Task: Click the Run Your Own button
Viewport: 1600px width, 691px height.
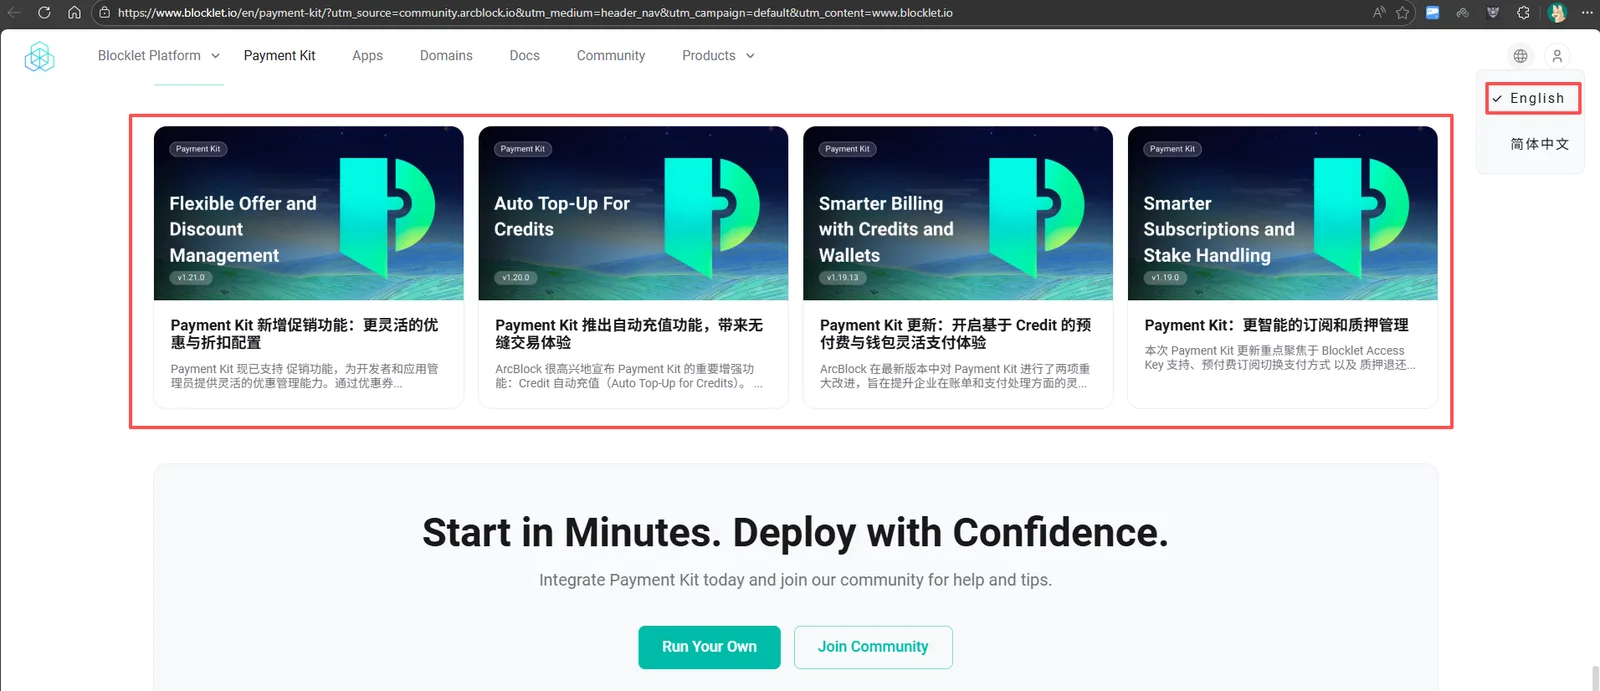Action: (x=709, y=647)
